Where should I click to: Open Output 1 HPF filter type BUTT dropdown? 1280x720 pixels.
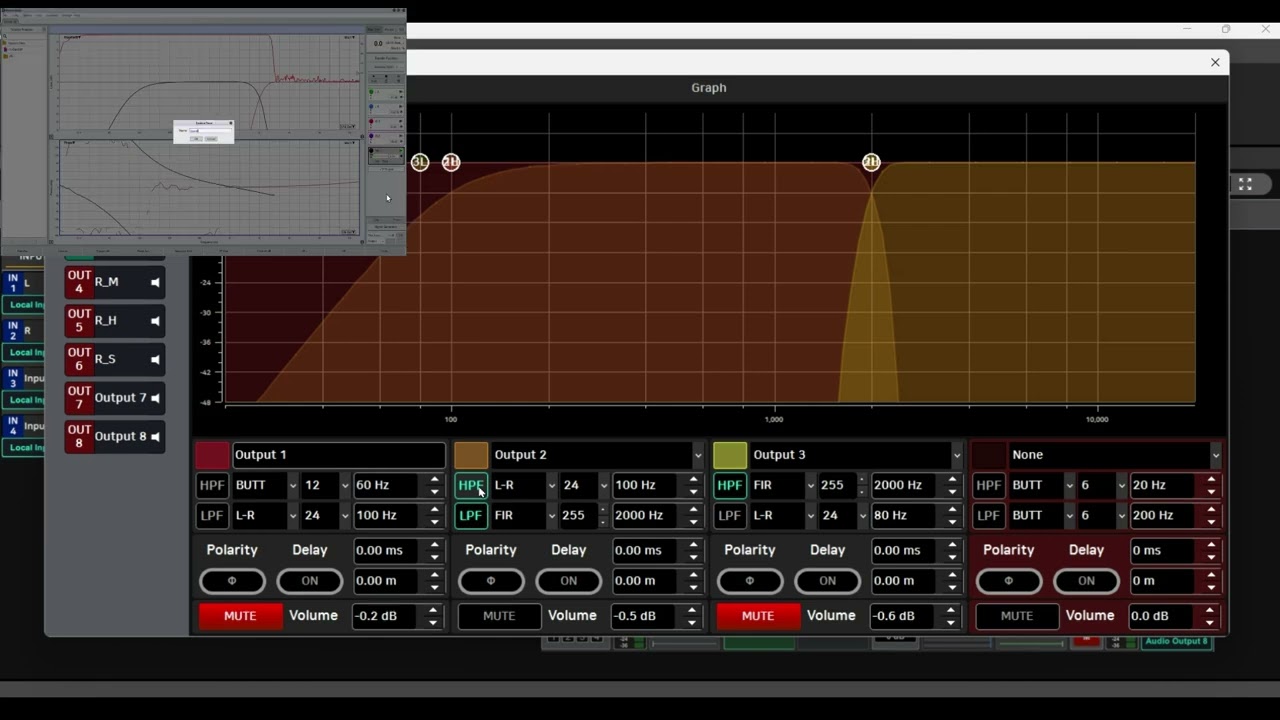tap(265, 485)
